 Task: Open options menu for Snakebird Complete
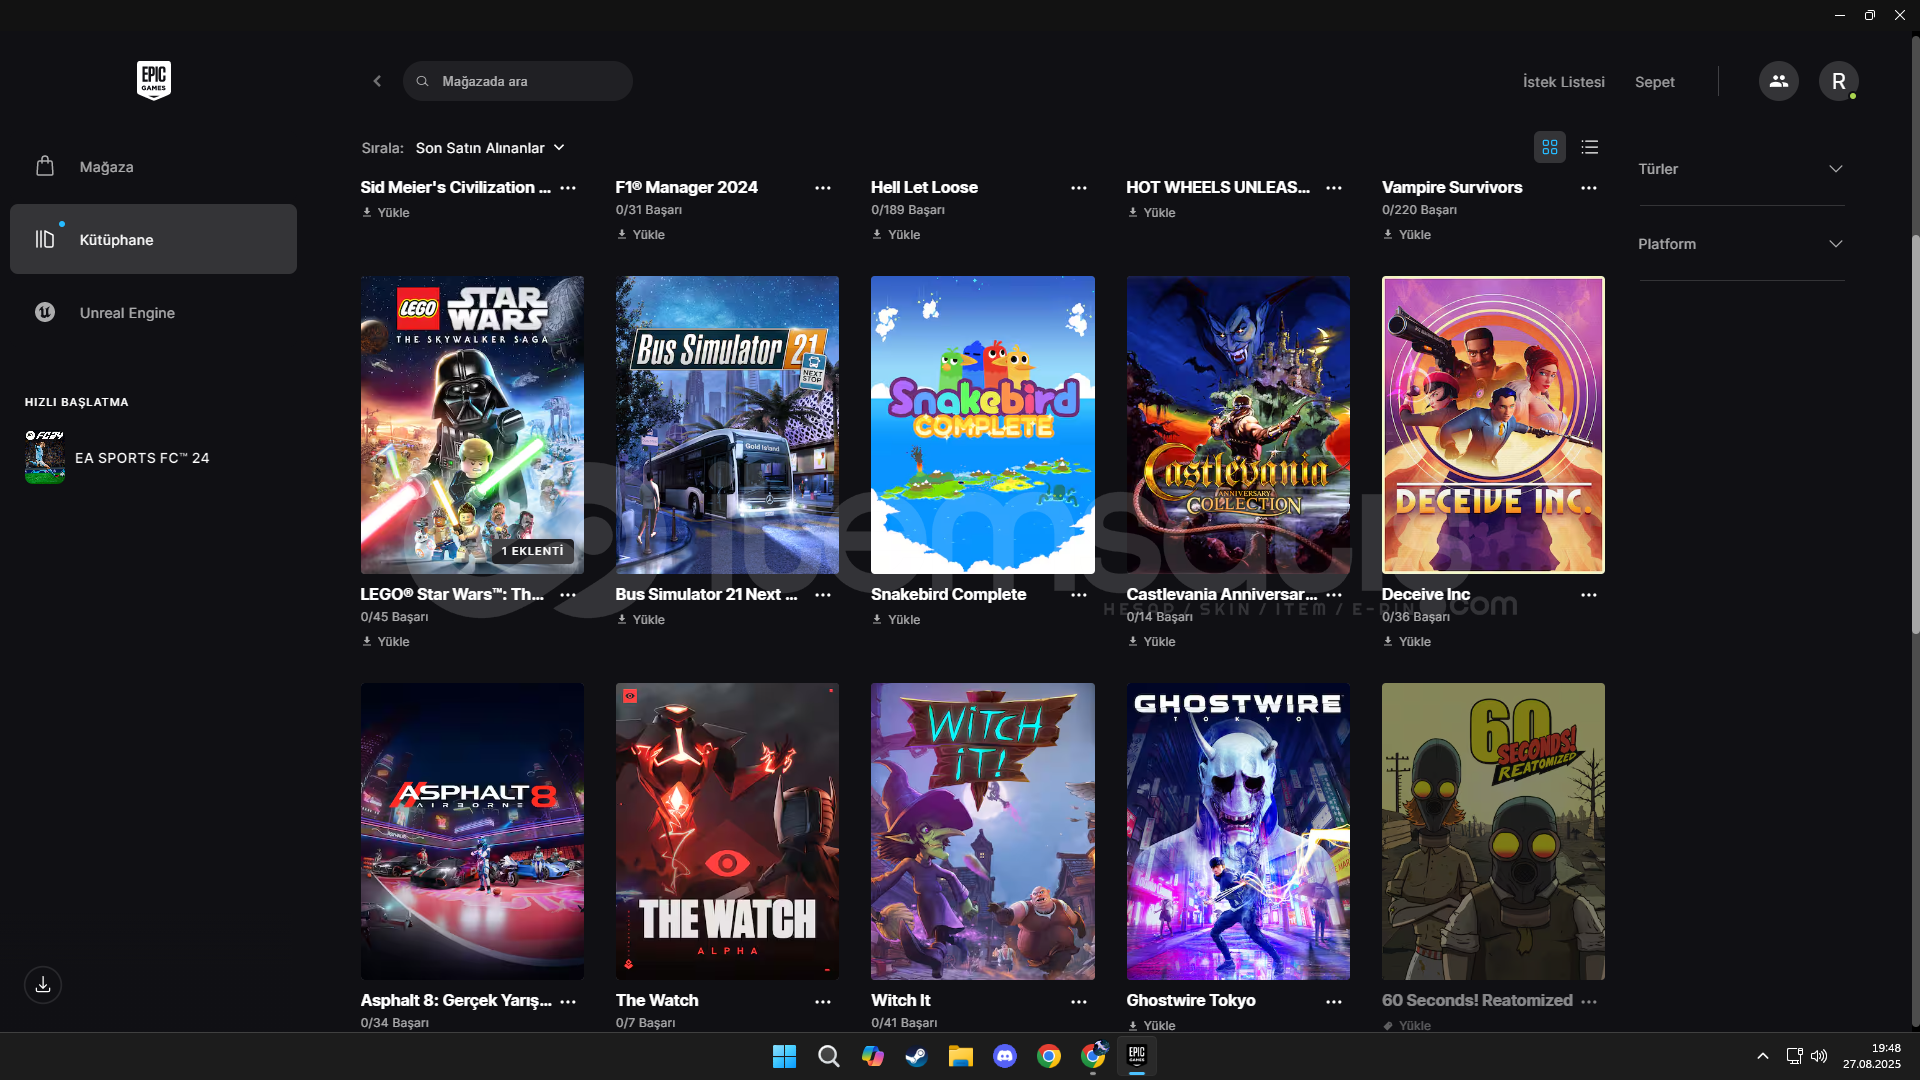coord(1079,595)
